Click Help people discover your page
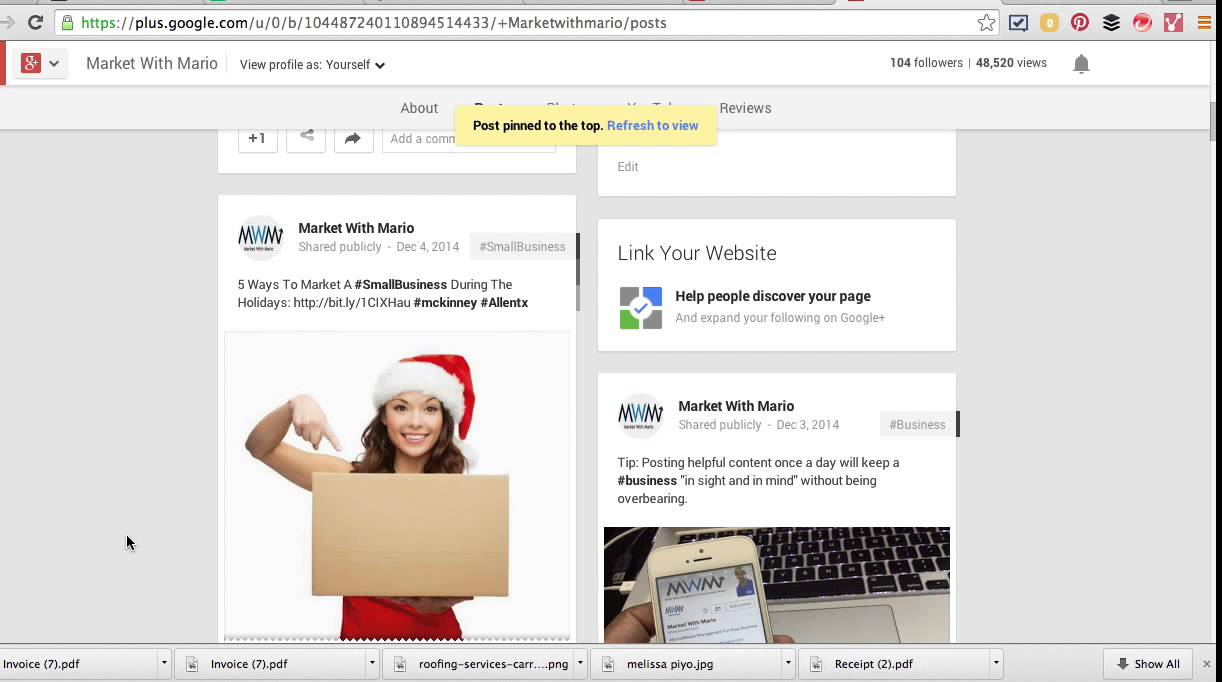This screenshot has width=1222, height=682. [x=773, y=296]
